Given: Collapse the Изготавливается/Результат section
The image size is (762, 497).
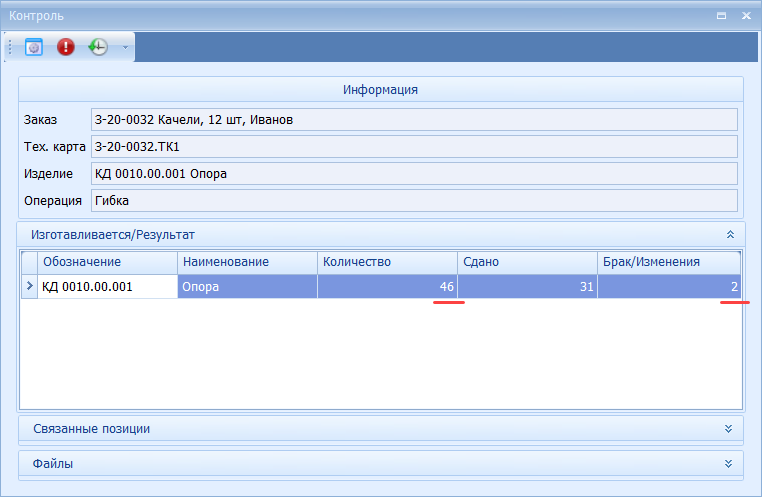Looking at the screenshot, I should [x=729, y=234].
